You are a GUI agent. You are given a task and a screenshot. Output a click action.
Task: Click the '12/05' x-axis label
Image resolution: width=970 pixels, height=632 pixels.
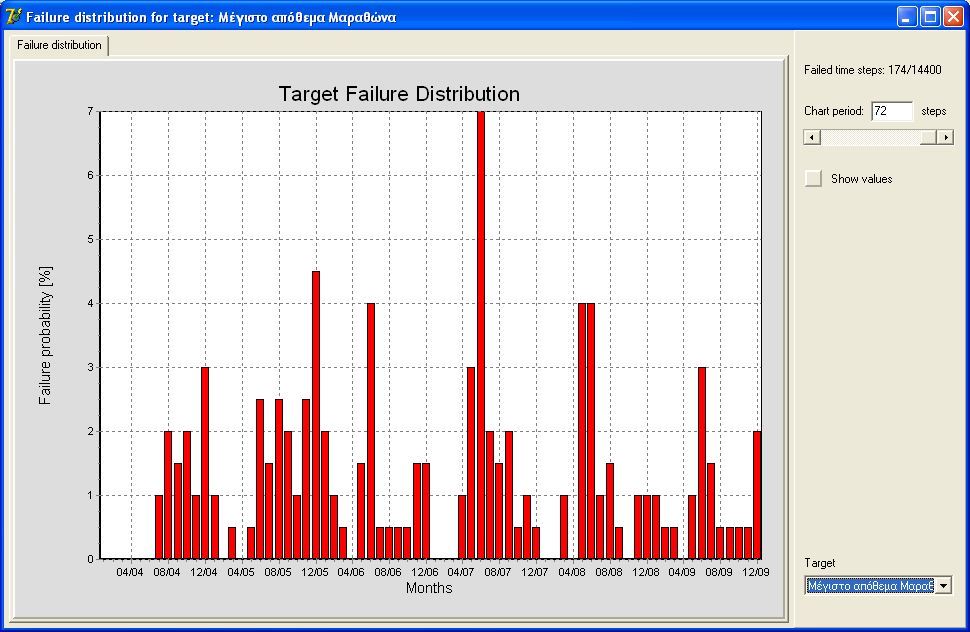coord(314,572)
